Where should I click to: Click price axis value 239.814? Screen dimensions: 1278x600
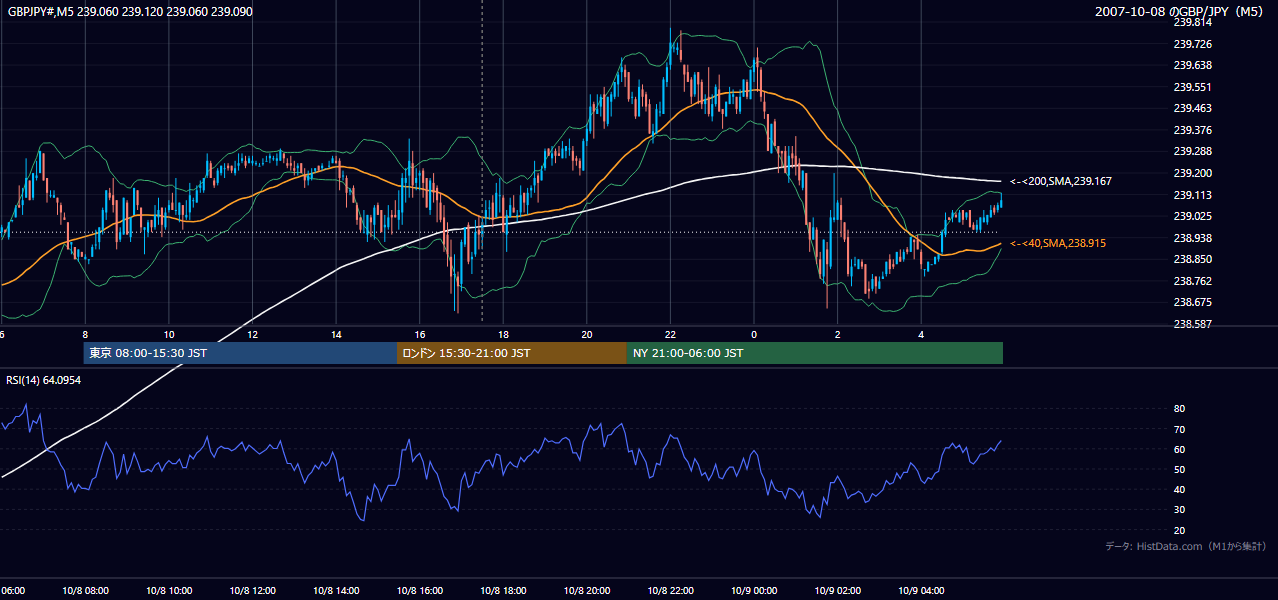[1193, 22]
